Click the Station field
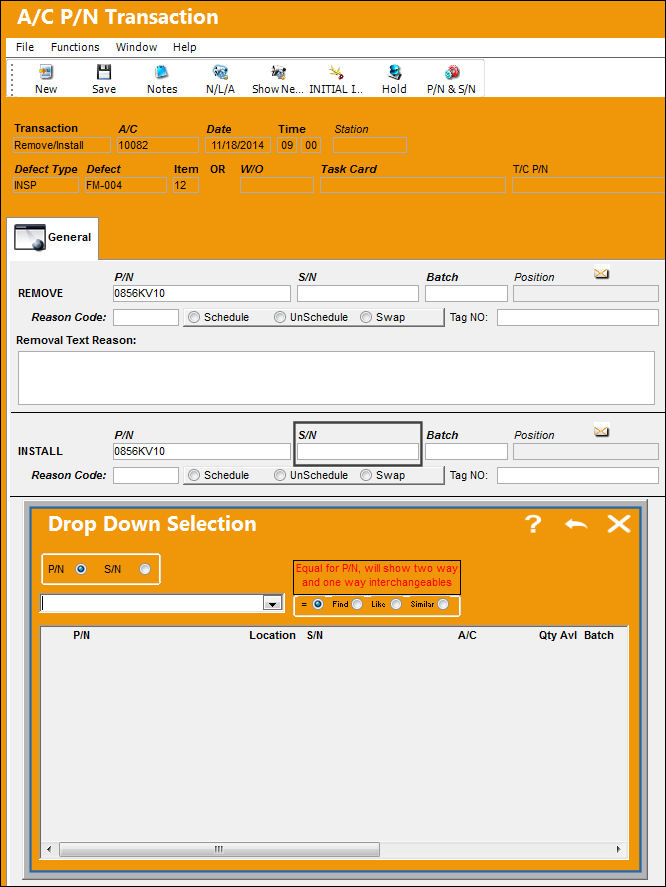The width and height of the screenshot is (666, 887). point(370,145)
